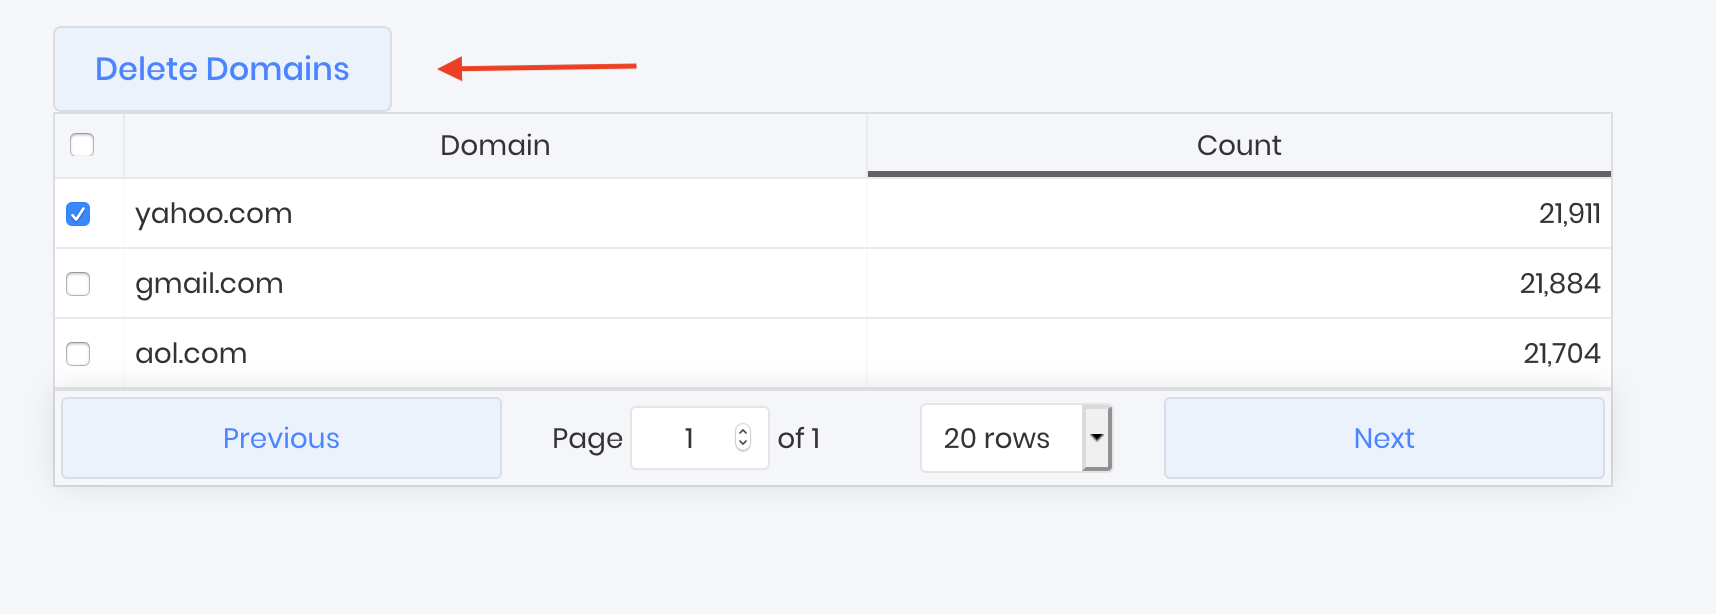The width and height of the screenshot is (1716, 614).
Task: Click the page number decrement down arrow
Action: 743,444
